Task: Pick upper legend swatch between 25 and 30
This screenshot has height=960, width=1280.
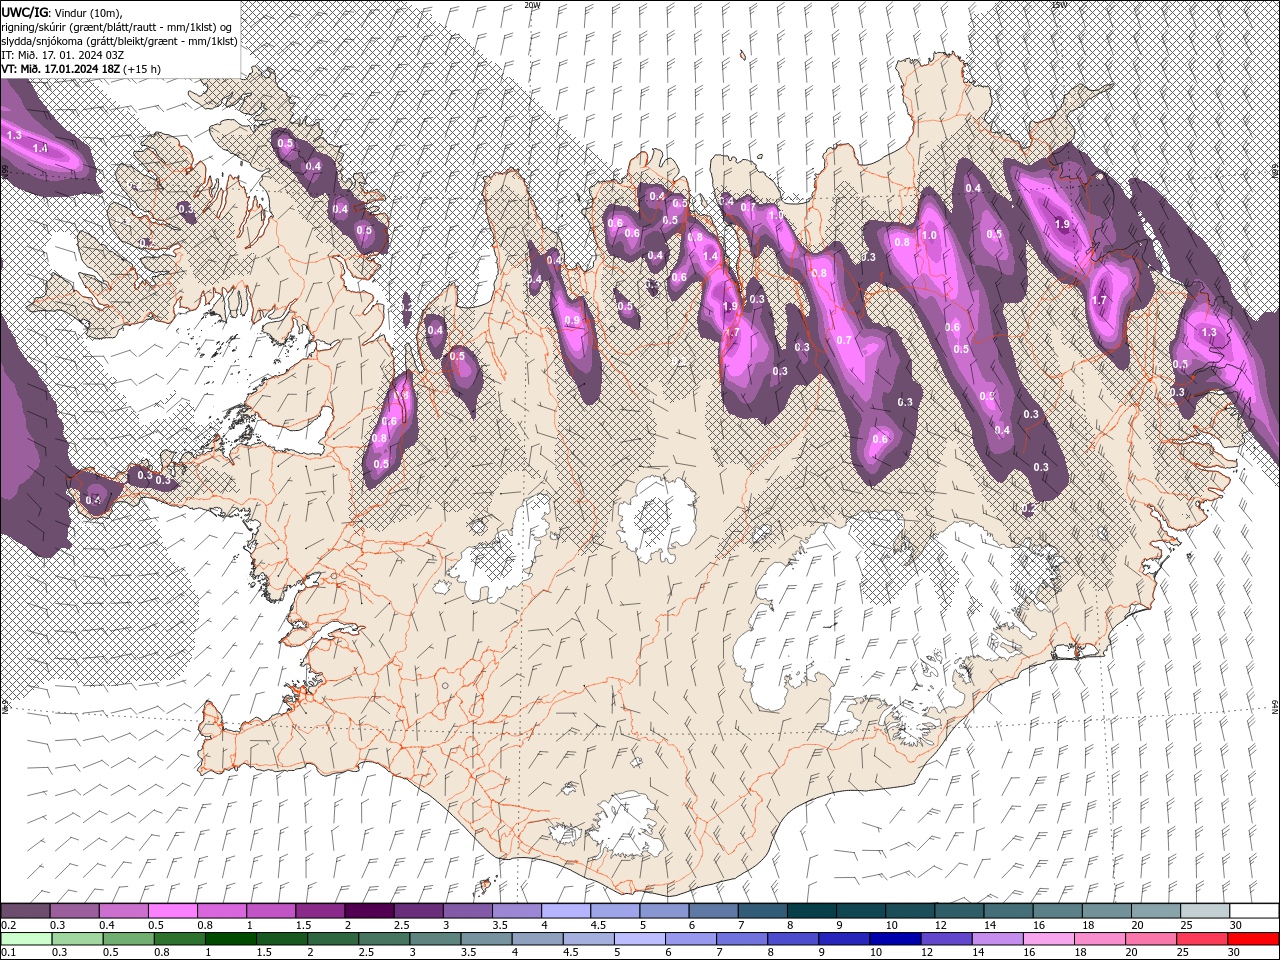Action: coord(1205,911)
